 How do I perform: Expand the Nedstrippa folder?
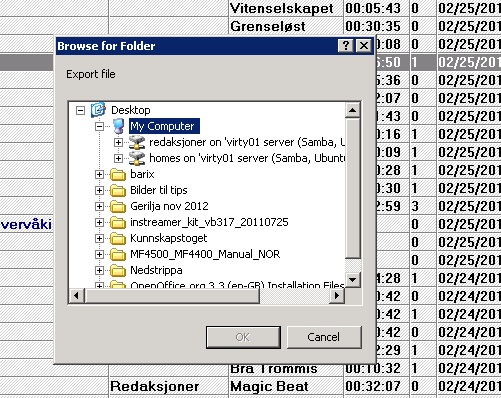coord(99,270)
